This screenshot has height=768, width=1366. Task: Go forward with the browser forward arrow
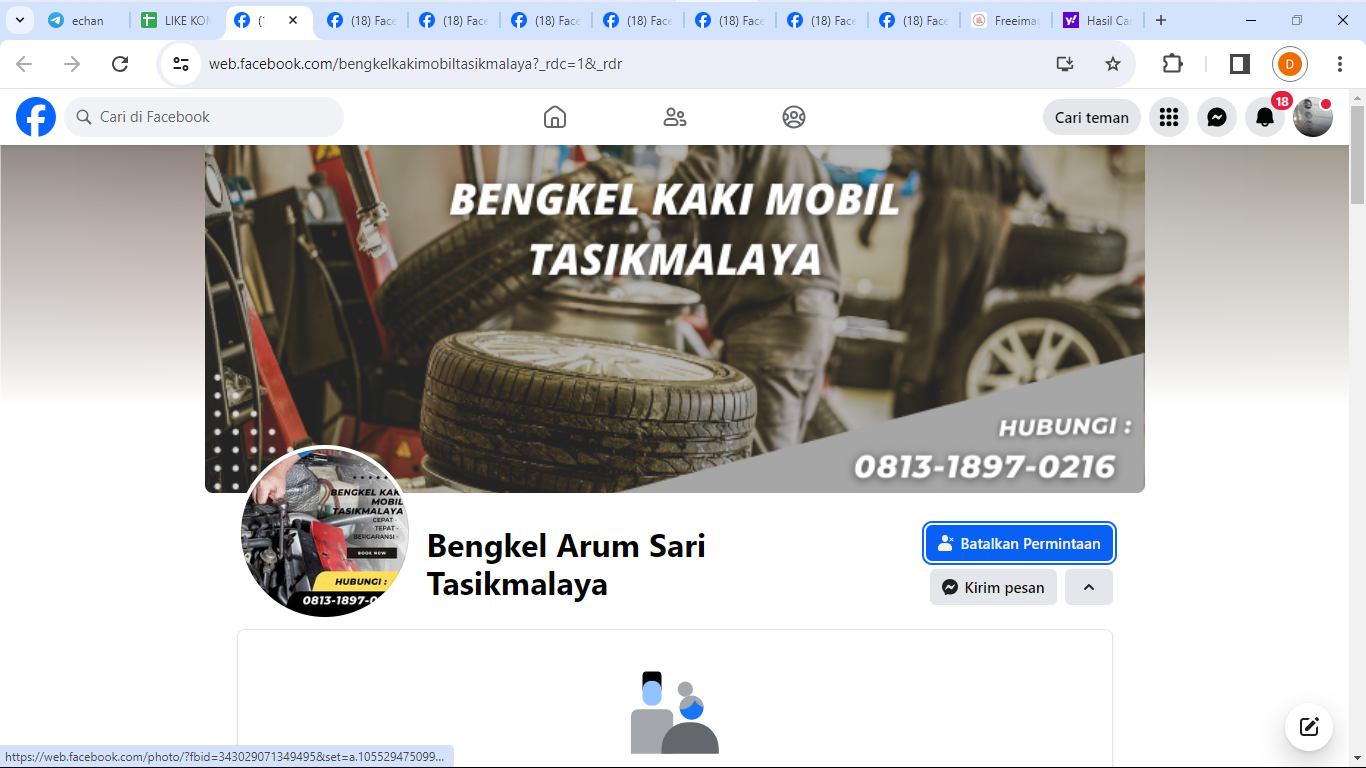tap(72, 64)
